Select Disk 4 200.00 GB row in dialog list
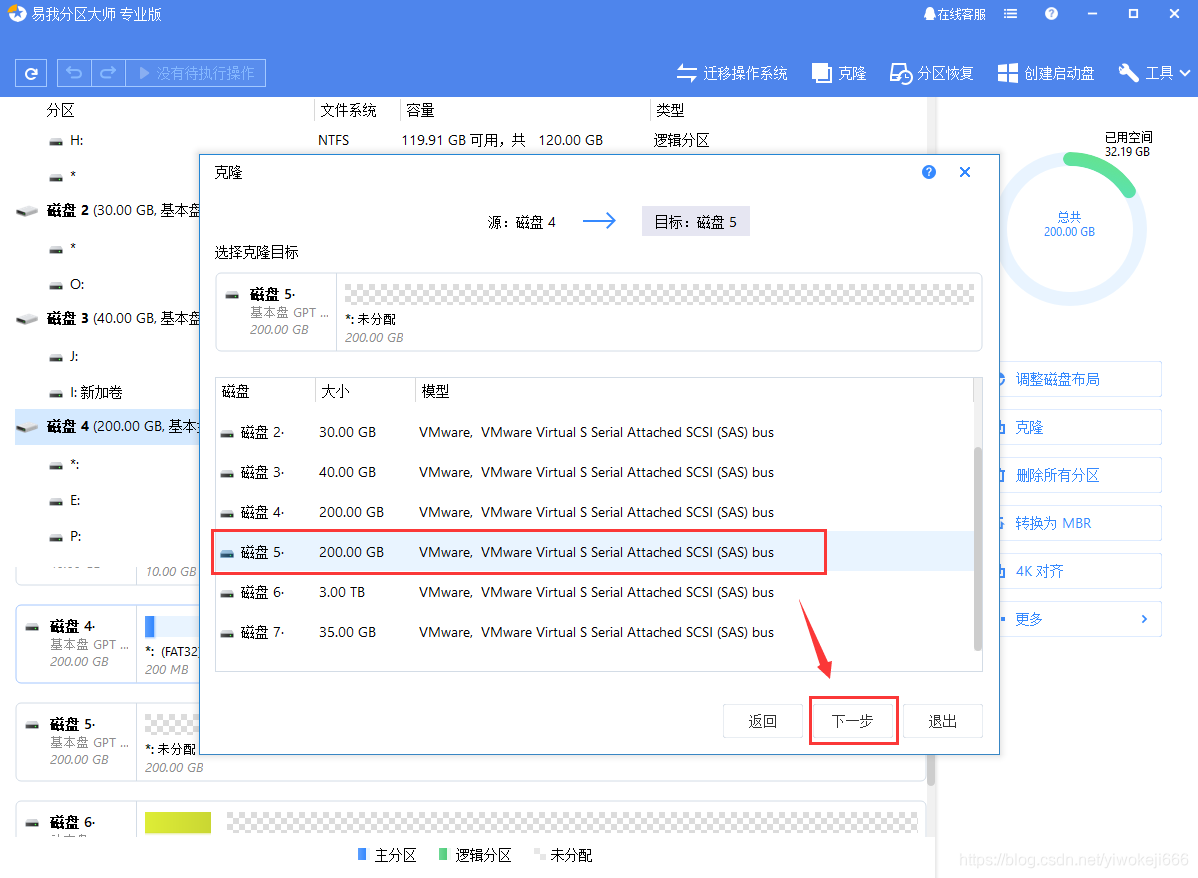 point(594,512)
